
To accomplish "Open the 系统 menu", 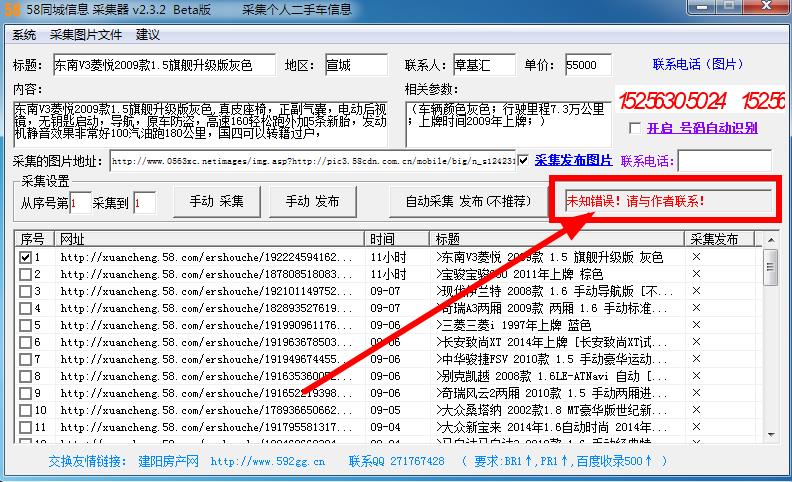I will point(24,34).
